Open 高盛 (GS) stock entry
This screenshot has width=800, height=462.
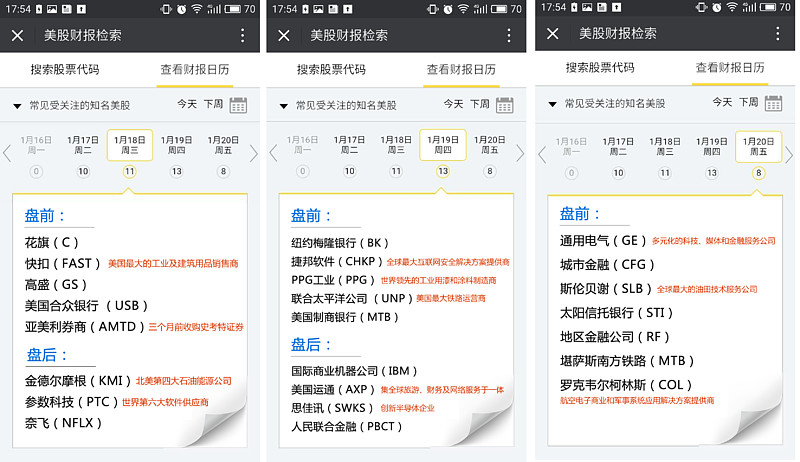tap(56, 285)
